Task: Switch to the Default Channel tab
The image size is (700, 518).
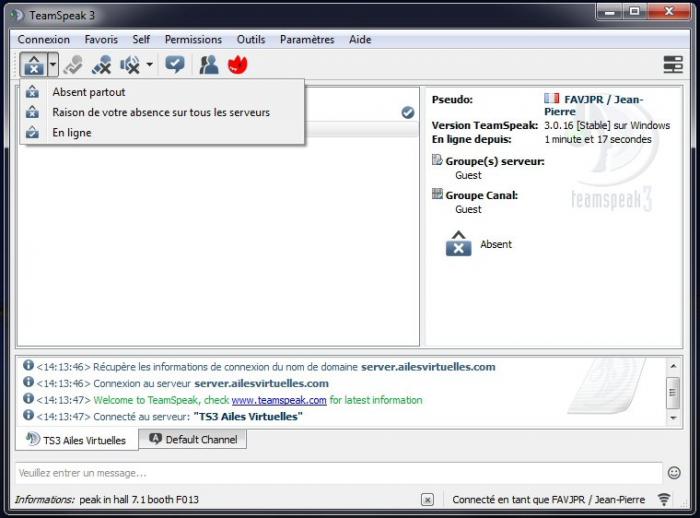Action: pos(193,439)
